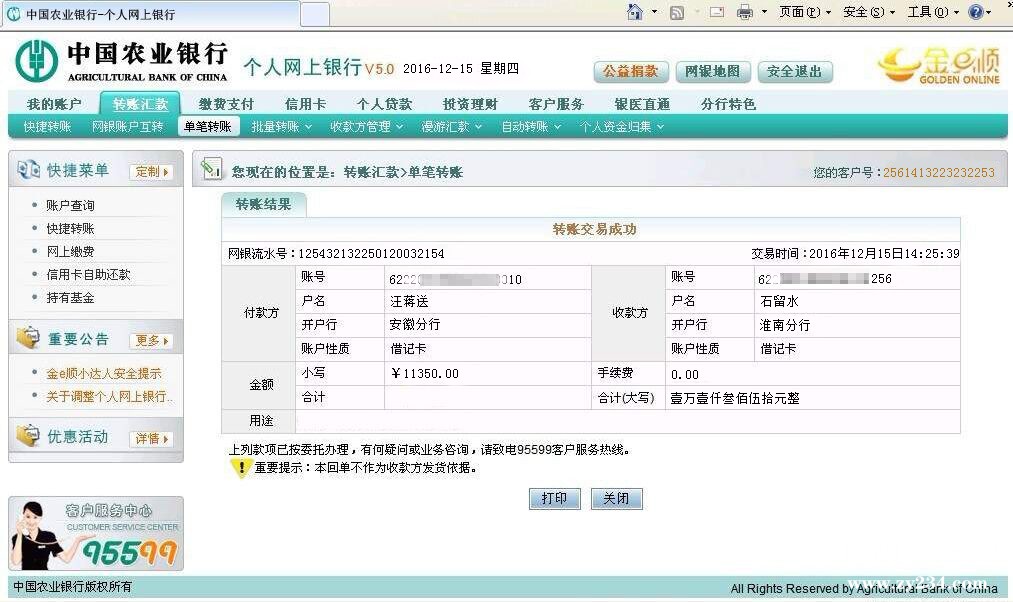Open the 信用卡 main menu
This screenshot has width=1013, height=602.
[306, 104]
